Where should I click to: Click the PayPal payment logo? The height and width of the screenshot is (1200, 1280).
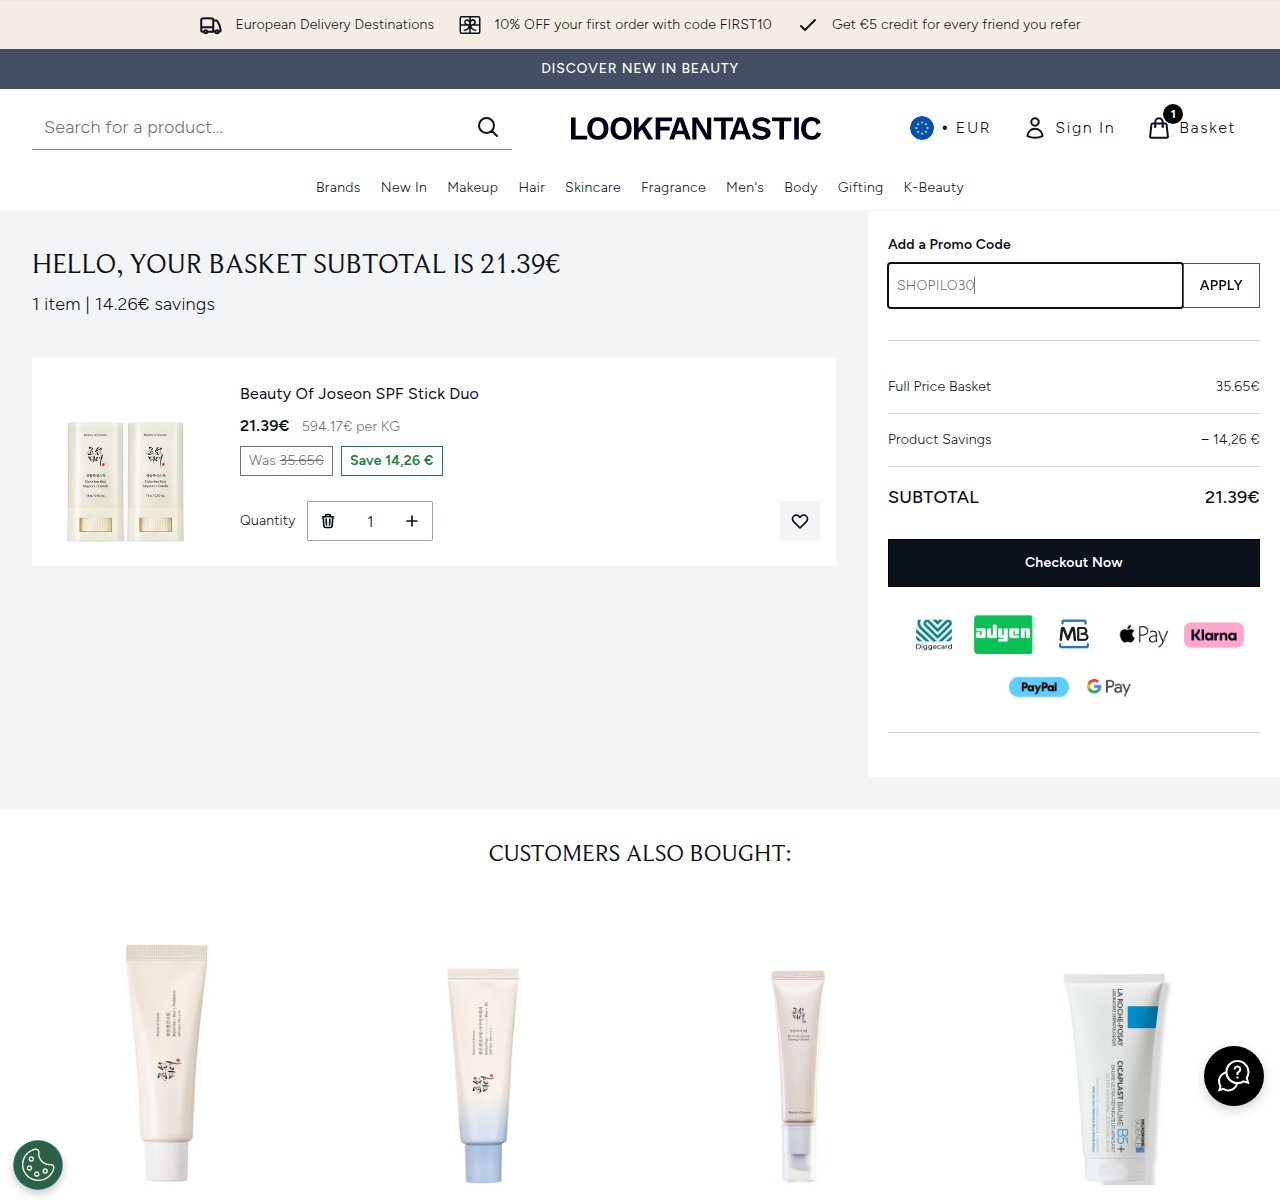[x=1039, y=687]
